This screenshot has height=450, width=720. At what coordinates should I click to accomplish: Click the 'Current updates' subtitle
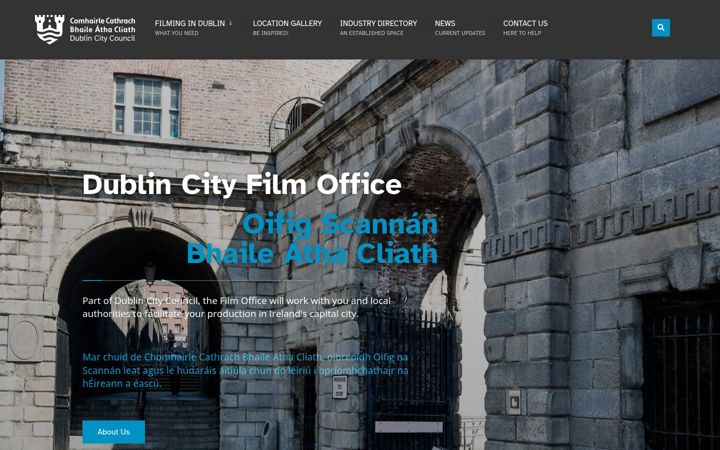[460, 33]
